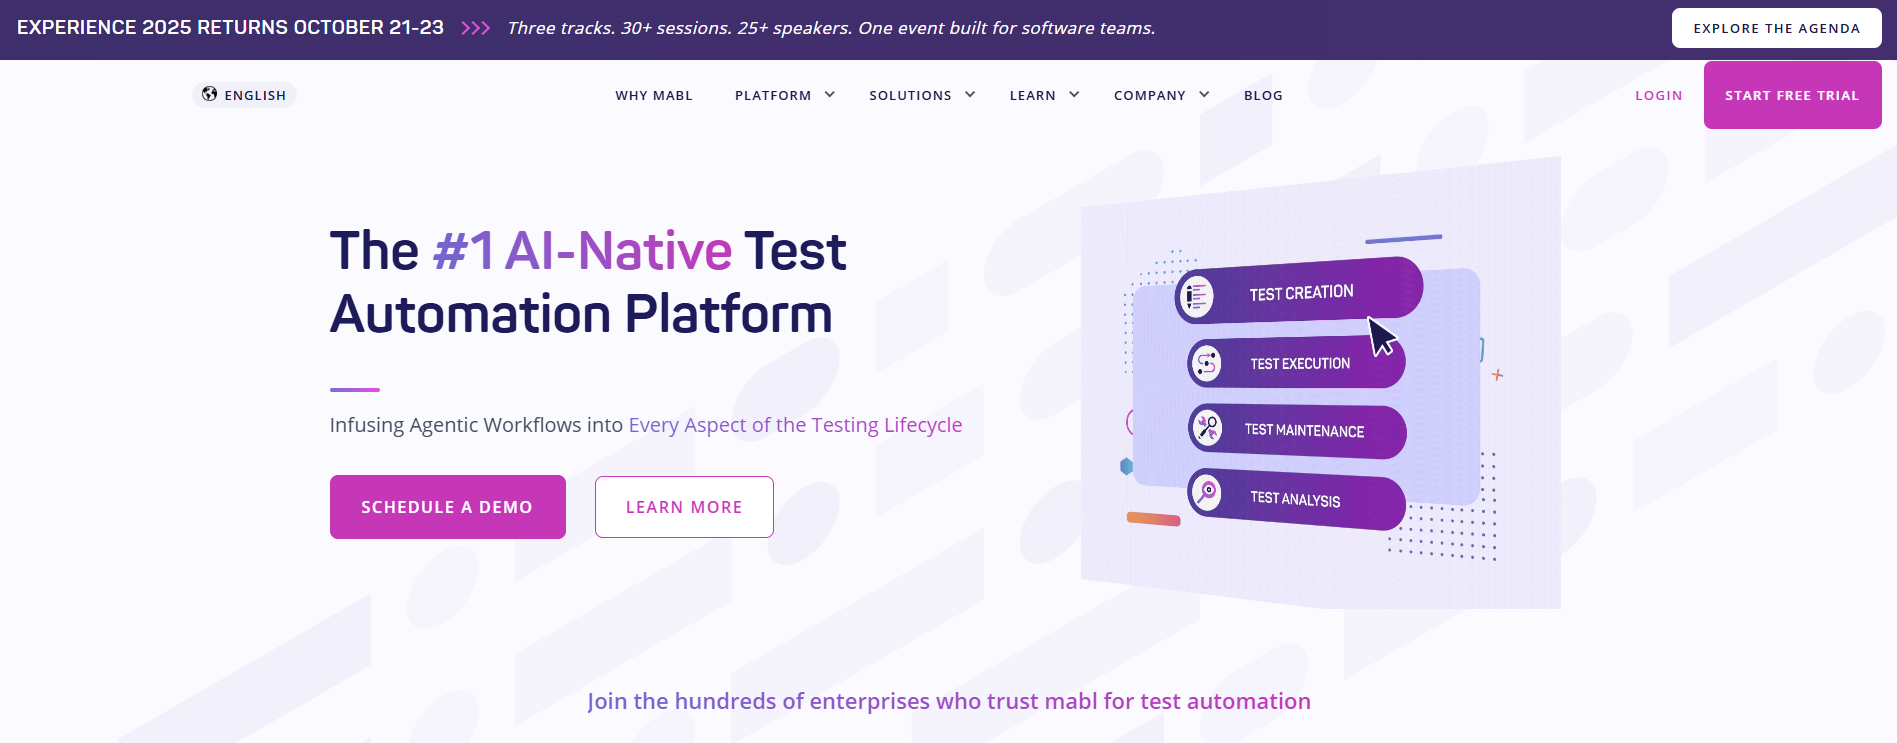Click the Explore the Agenda button
The width and height of the screenshot is (1897, 743).
[1776, 28]
